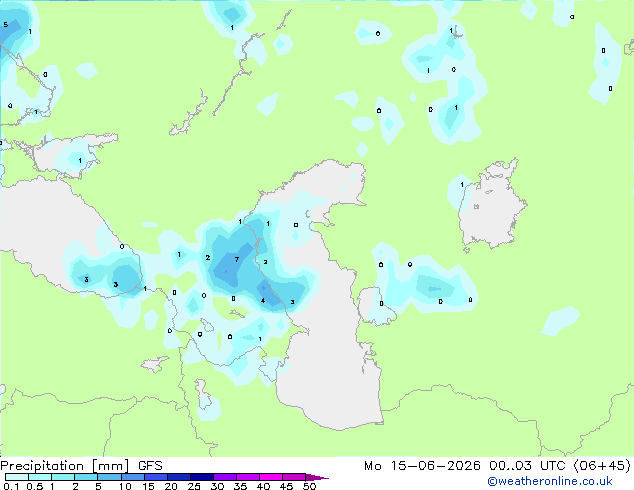Viewport: 634px width, 490px height.
Task: Click the 2–5 mm legend swatch
Action: pos(86,477)
